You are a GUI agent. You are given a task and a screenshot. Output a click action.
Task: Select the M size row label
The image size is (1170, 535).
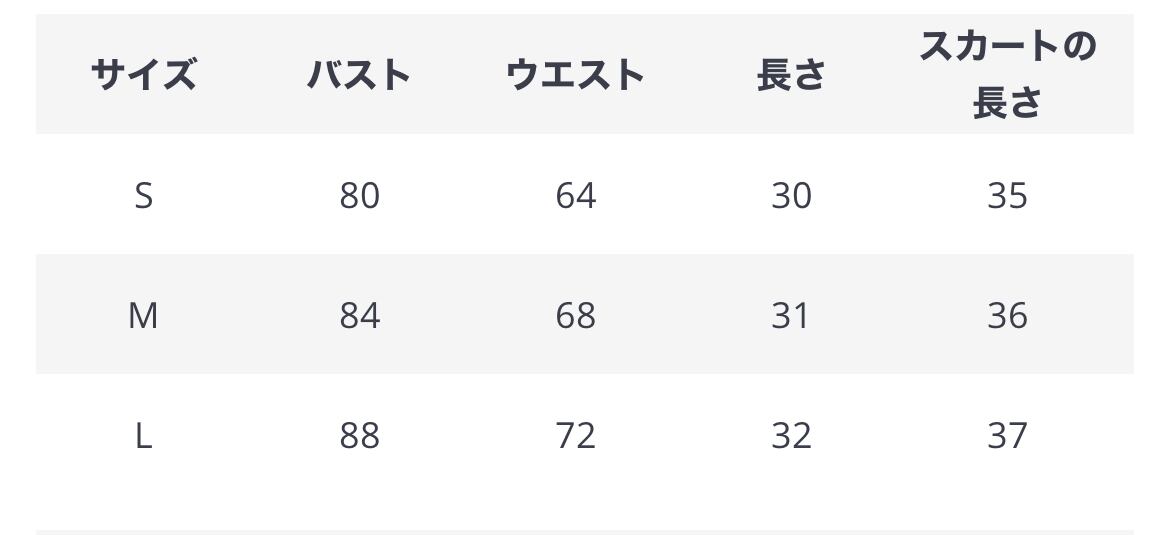[143, 315]
